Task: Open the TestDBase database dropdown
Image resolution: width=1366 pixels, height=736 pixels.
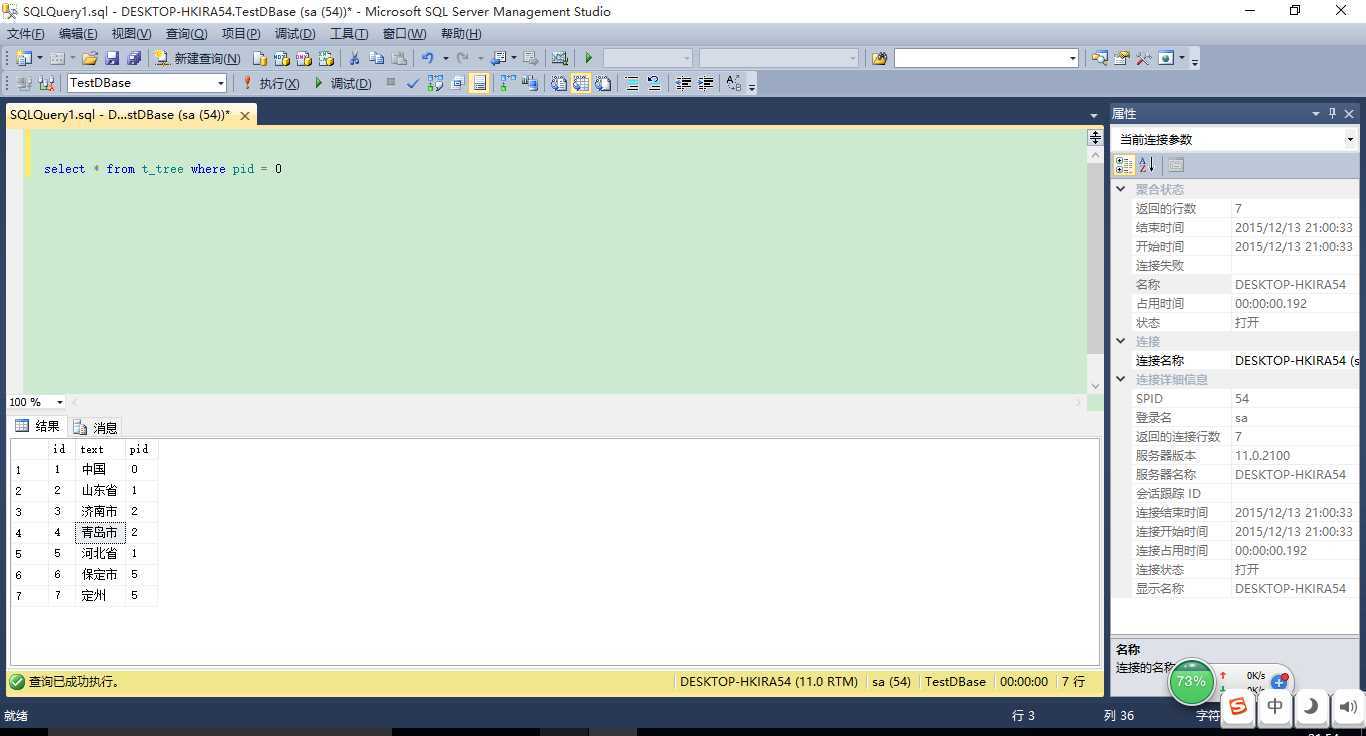Action: tap(221, 83)
